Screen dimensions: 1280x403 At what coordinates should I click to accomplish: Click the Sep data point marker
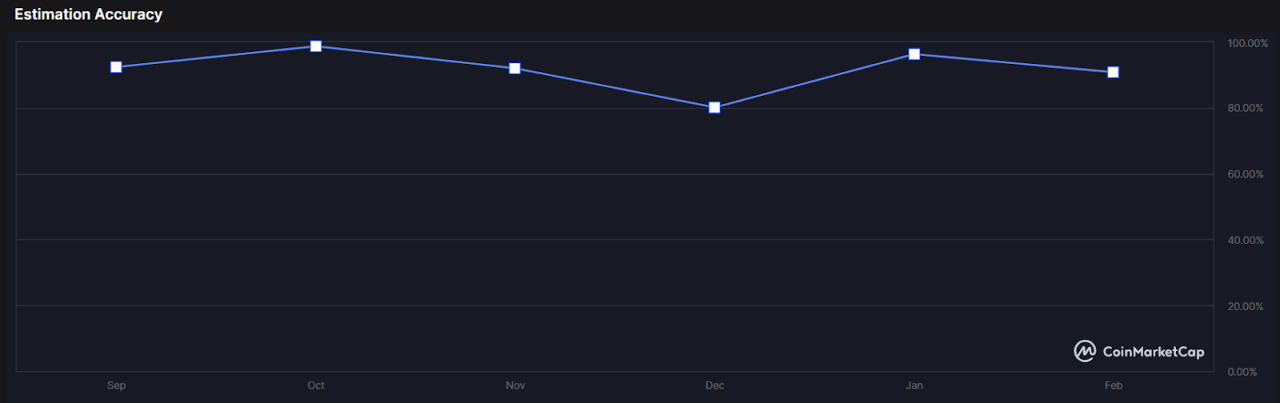[x=116, y=67]
